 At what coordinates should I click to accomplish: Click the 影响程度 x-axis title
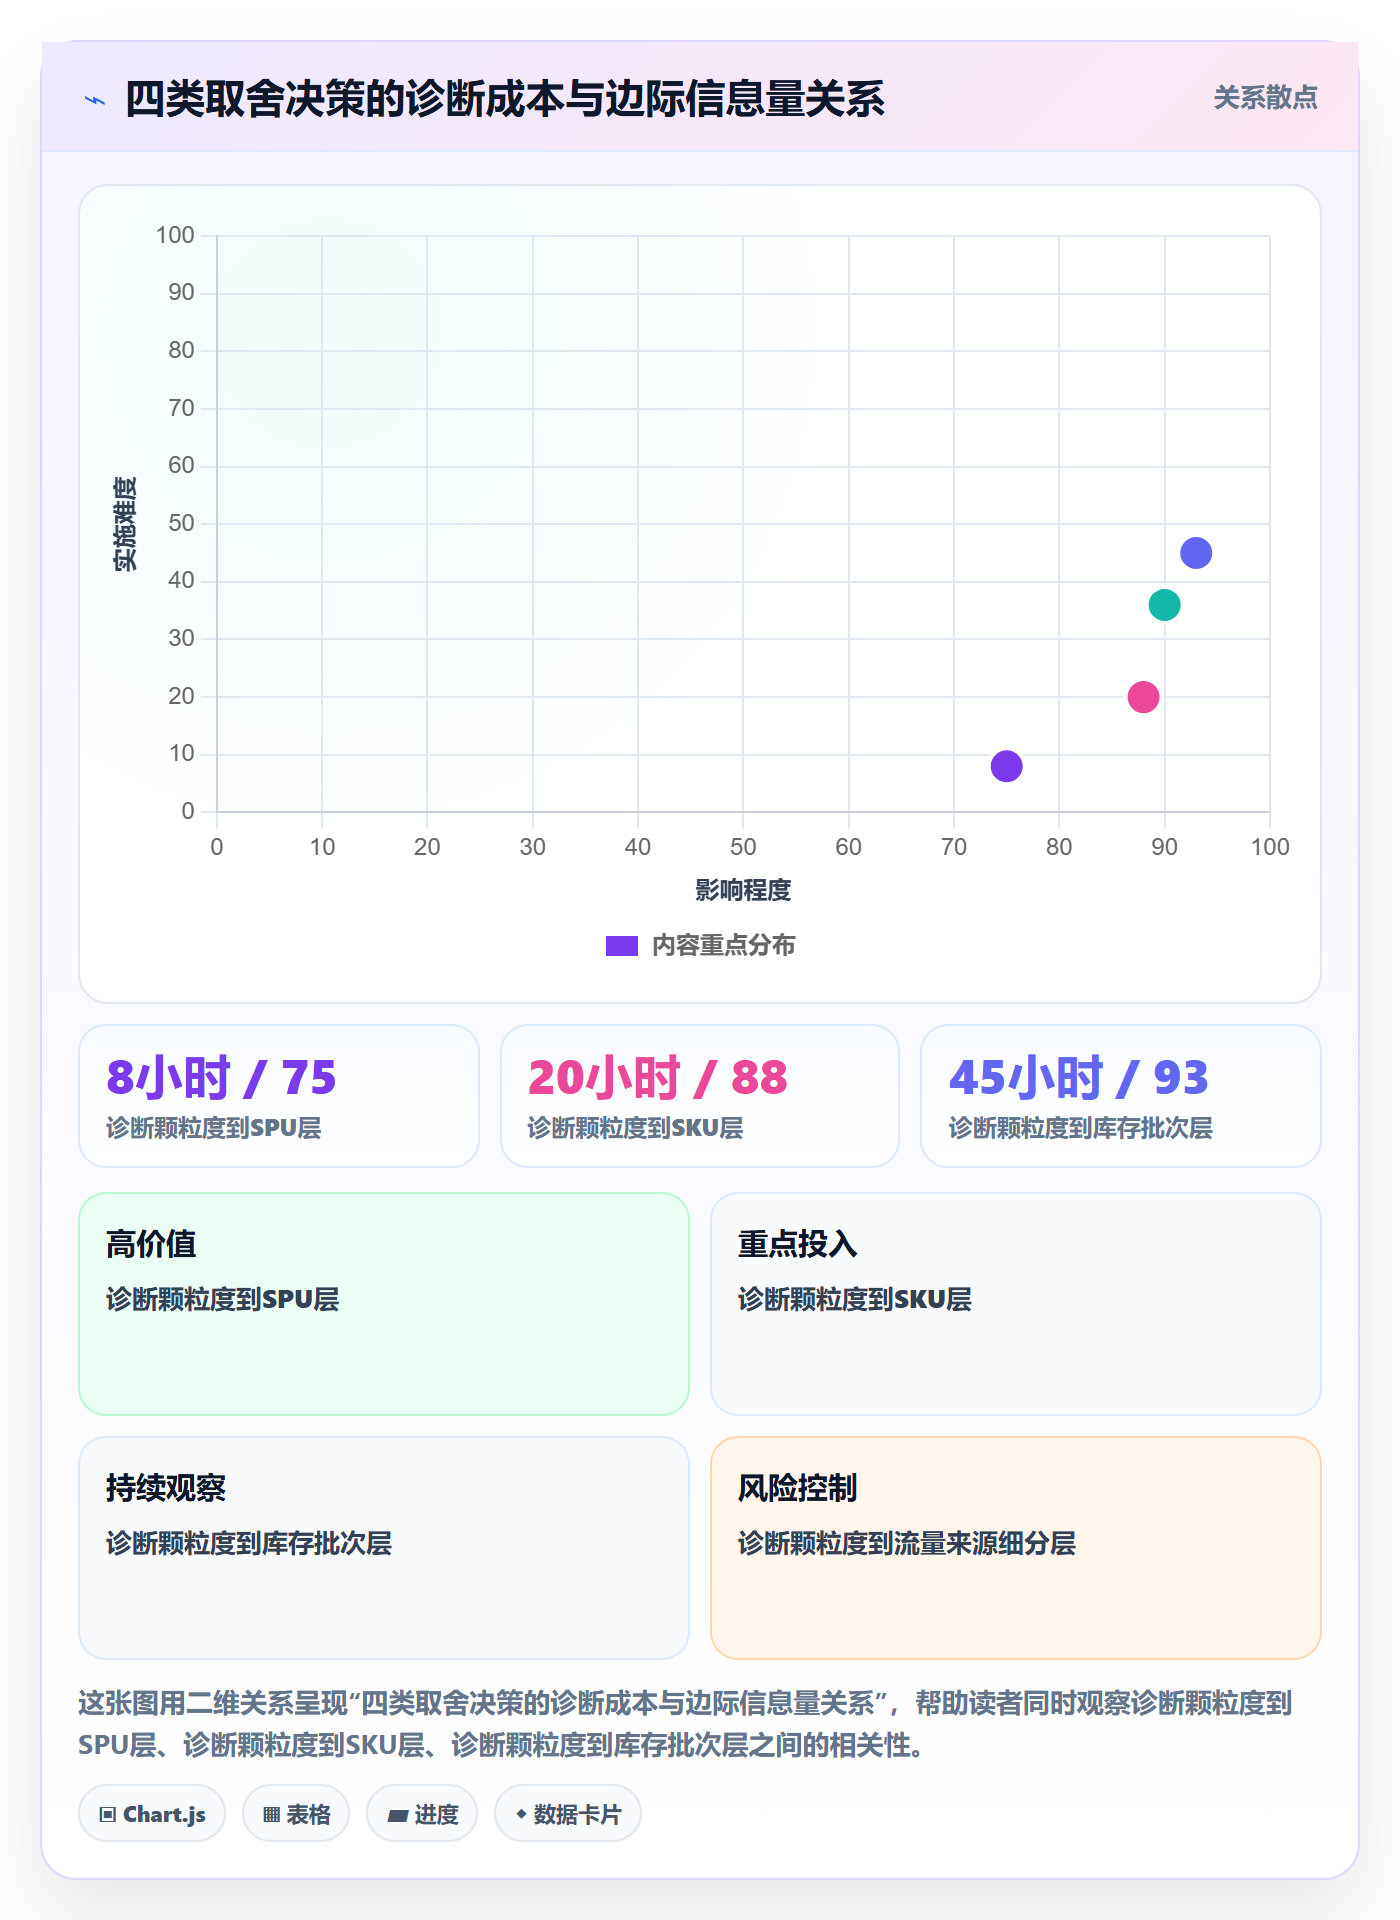[743, 890]
